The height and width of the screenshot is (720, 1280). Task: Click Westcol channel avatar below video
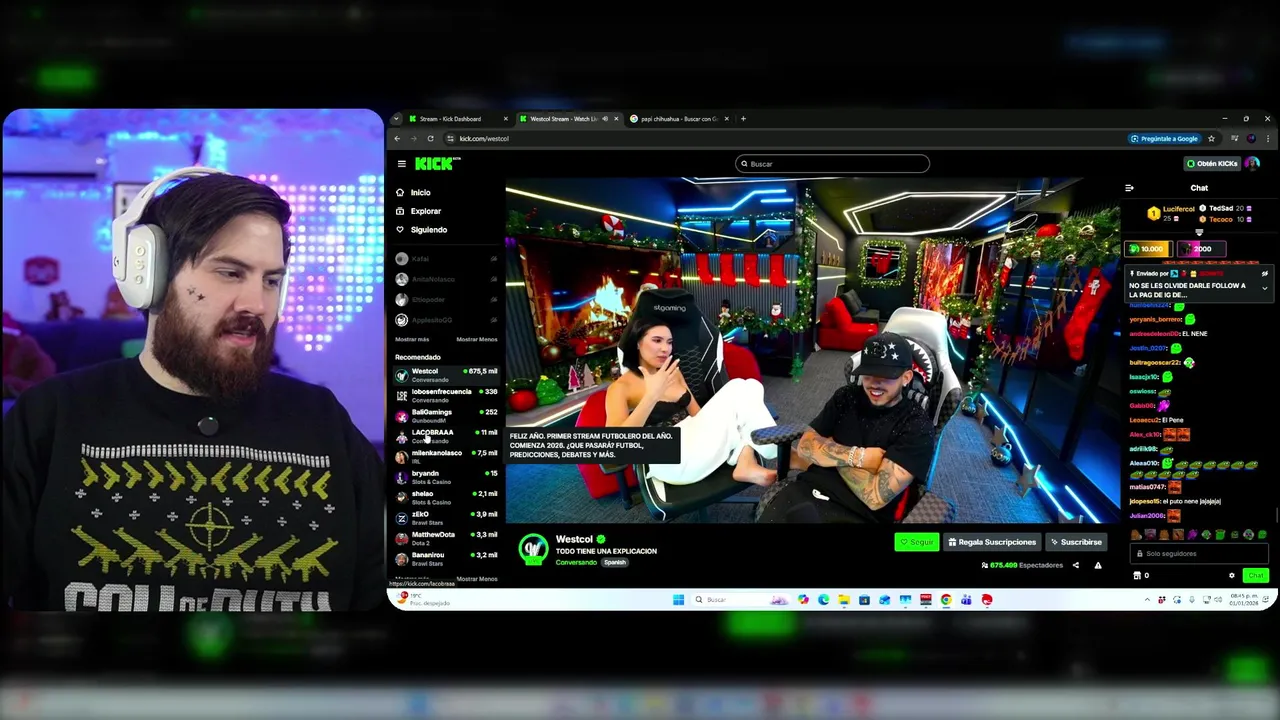[x=533, y=548]
